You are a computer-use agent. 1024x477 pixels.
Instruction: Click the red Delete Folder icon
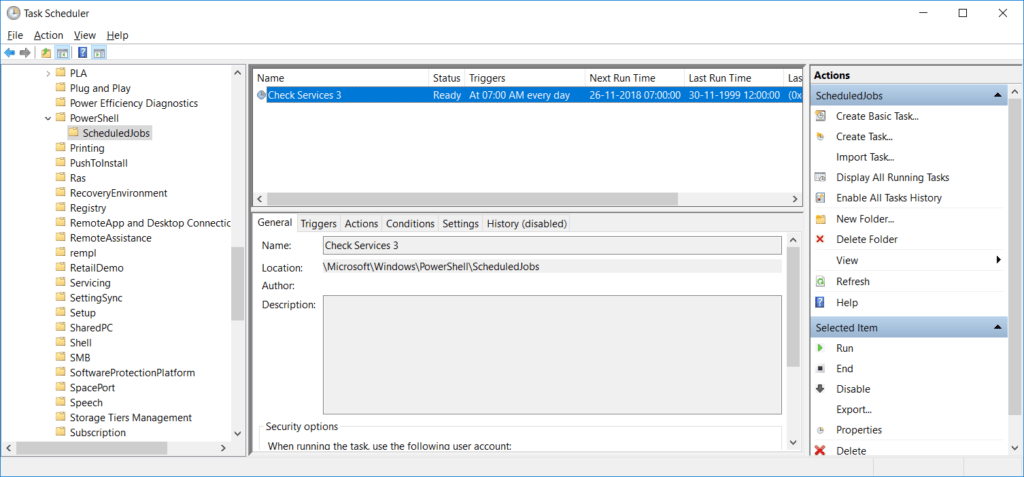(x=821, y=239)
